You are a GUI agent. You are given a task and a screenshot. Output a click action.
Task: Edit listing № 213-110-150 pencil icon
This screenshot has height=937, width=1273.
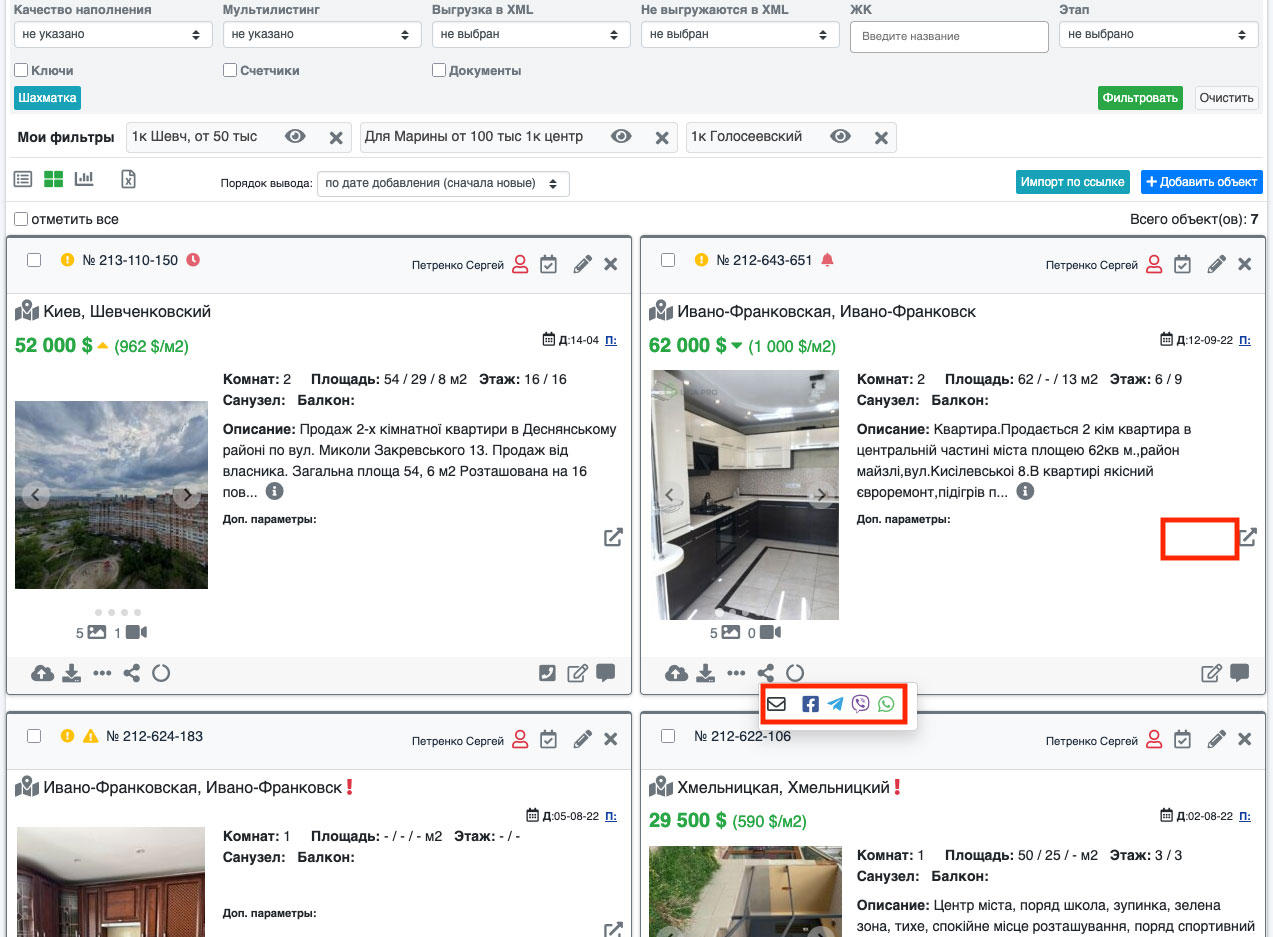582,264
